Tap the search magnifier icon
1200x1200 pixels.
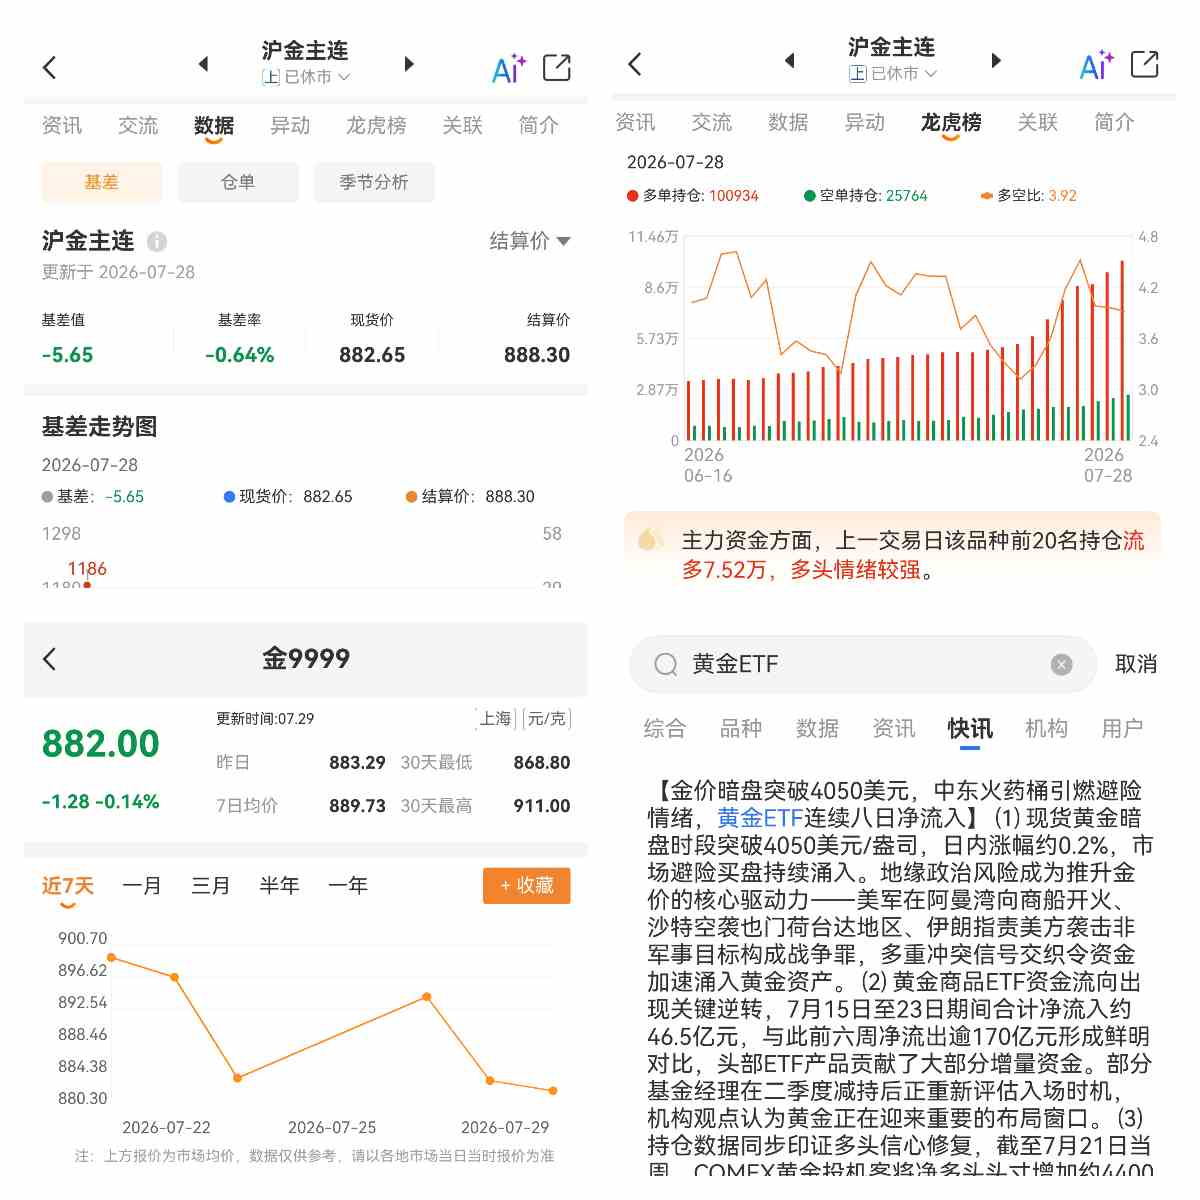click(x=665, y=664)
